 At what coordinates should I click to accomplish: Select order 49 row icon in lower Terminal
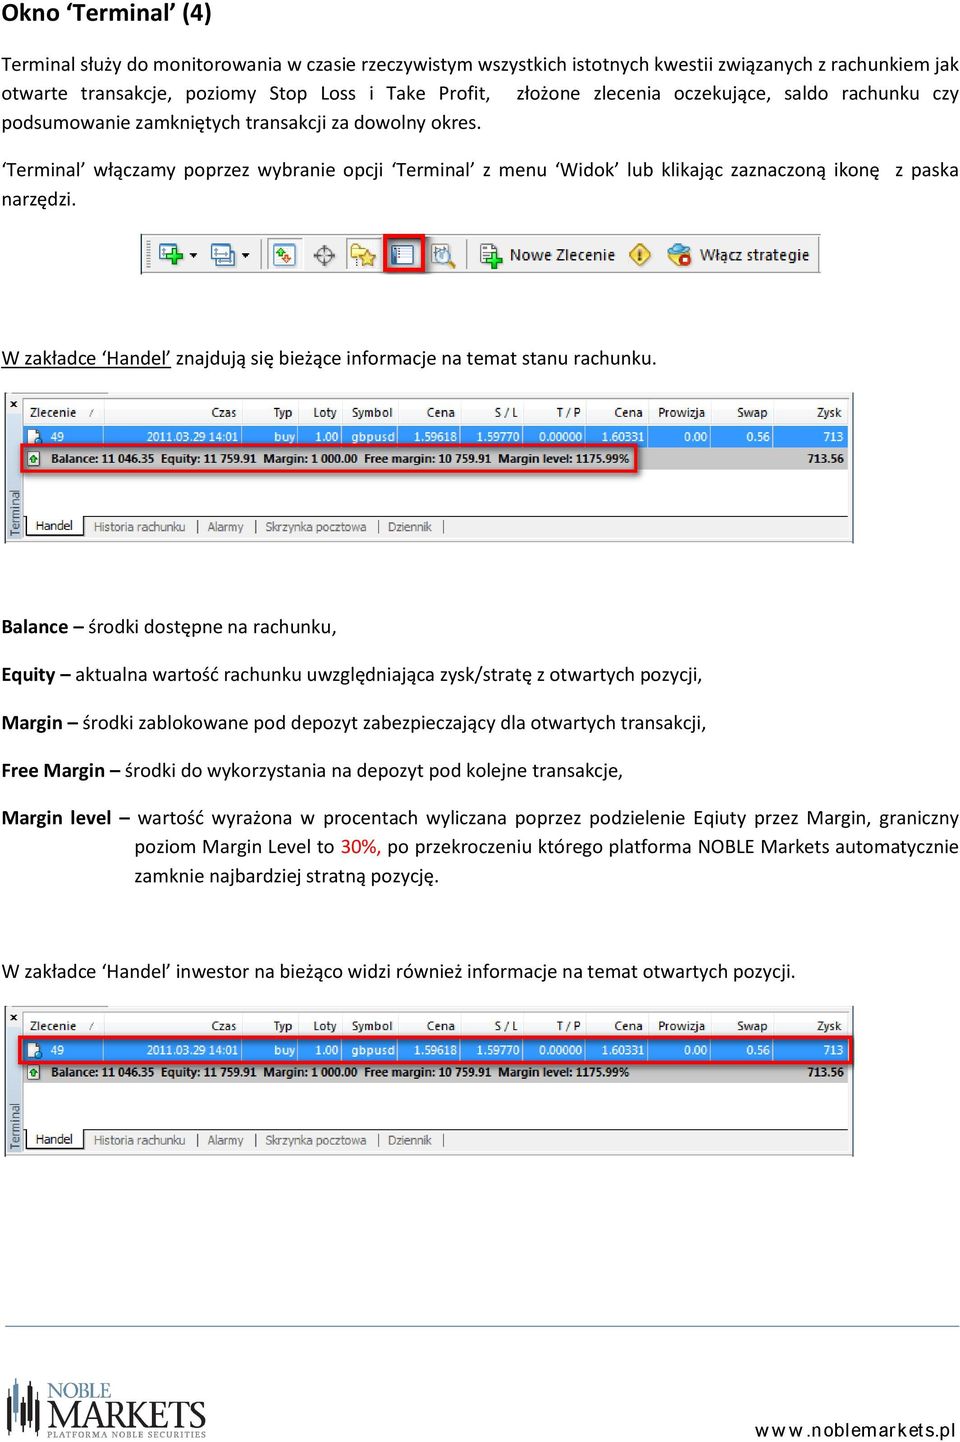coord(34,1050)
